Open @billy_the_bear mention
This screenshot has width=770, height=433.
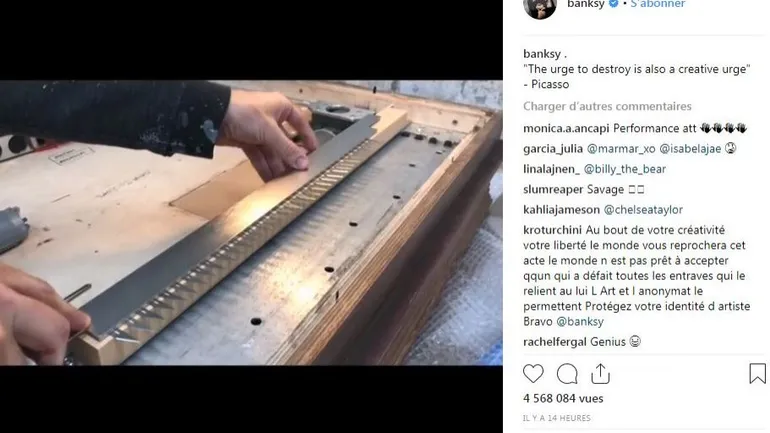tap(625, 169)
